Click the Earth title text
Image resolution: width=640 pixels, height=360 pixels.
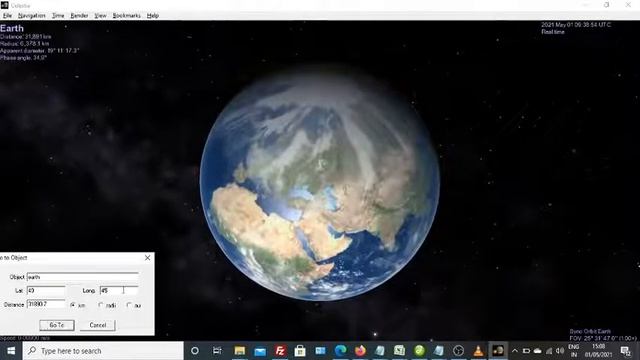(12, 28)
